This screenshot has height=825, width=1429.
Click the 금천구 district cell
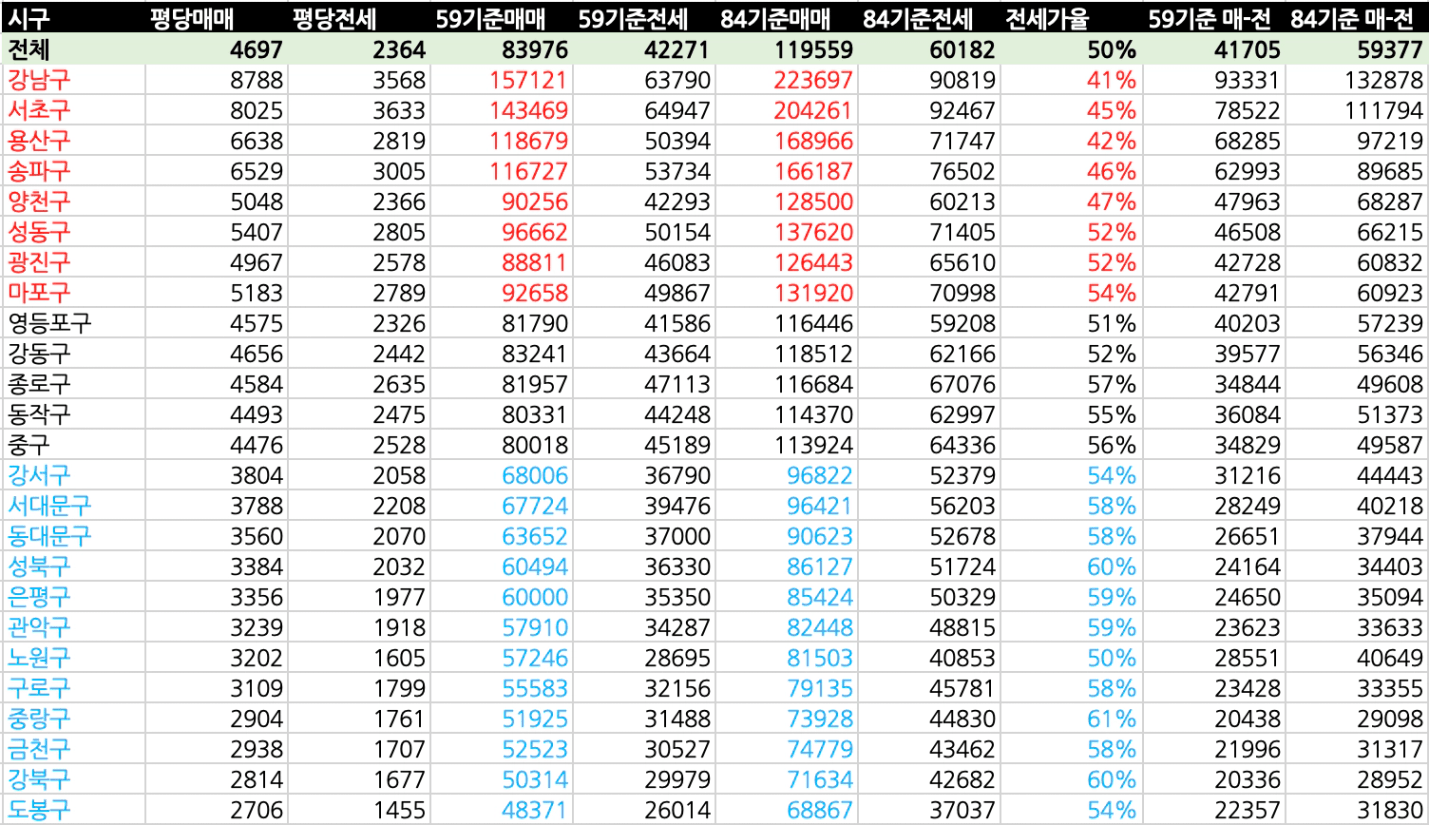click(39, 749)
